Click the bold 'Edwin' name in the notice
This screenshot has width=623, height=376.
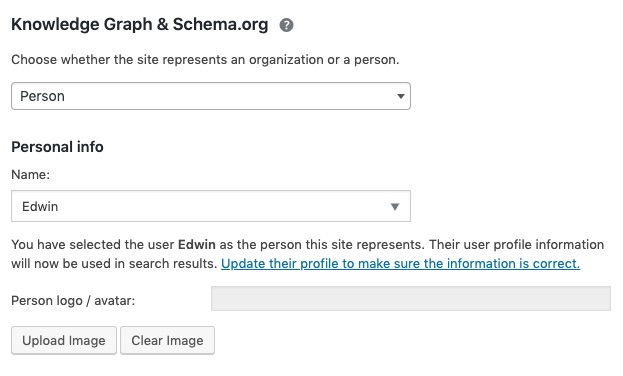click(197, 244)
